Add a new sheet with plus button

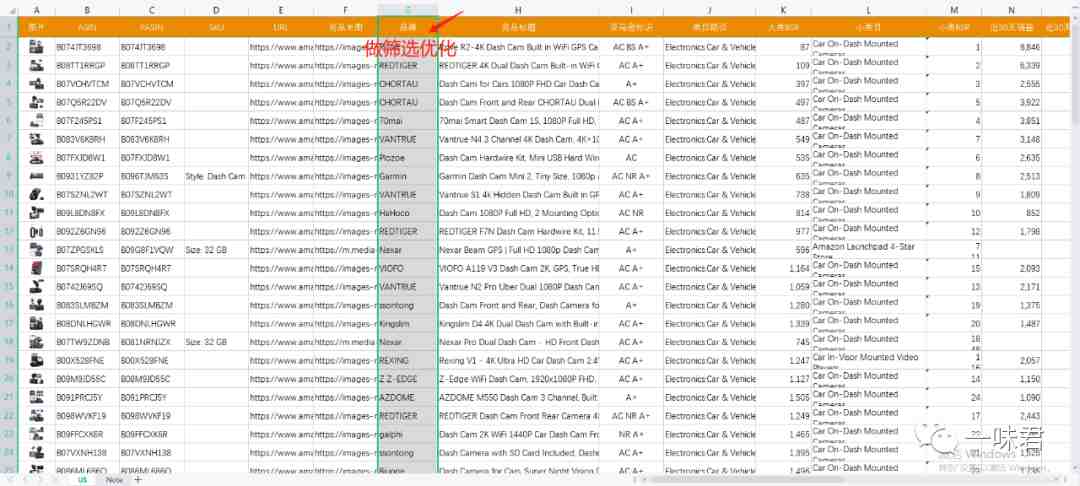[138, 480]
